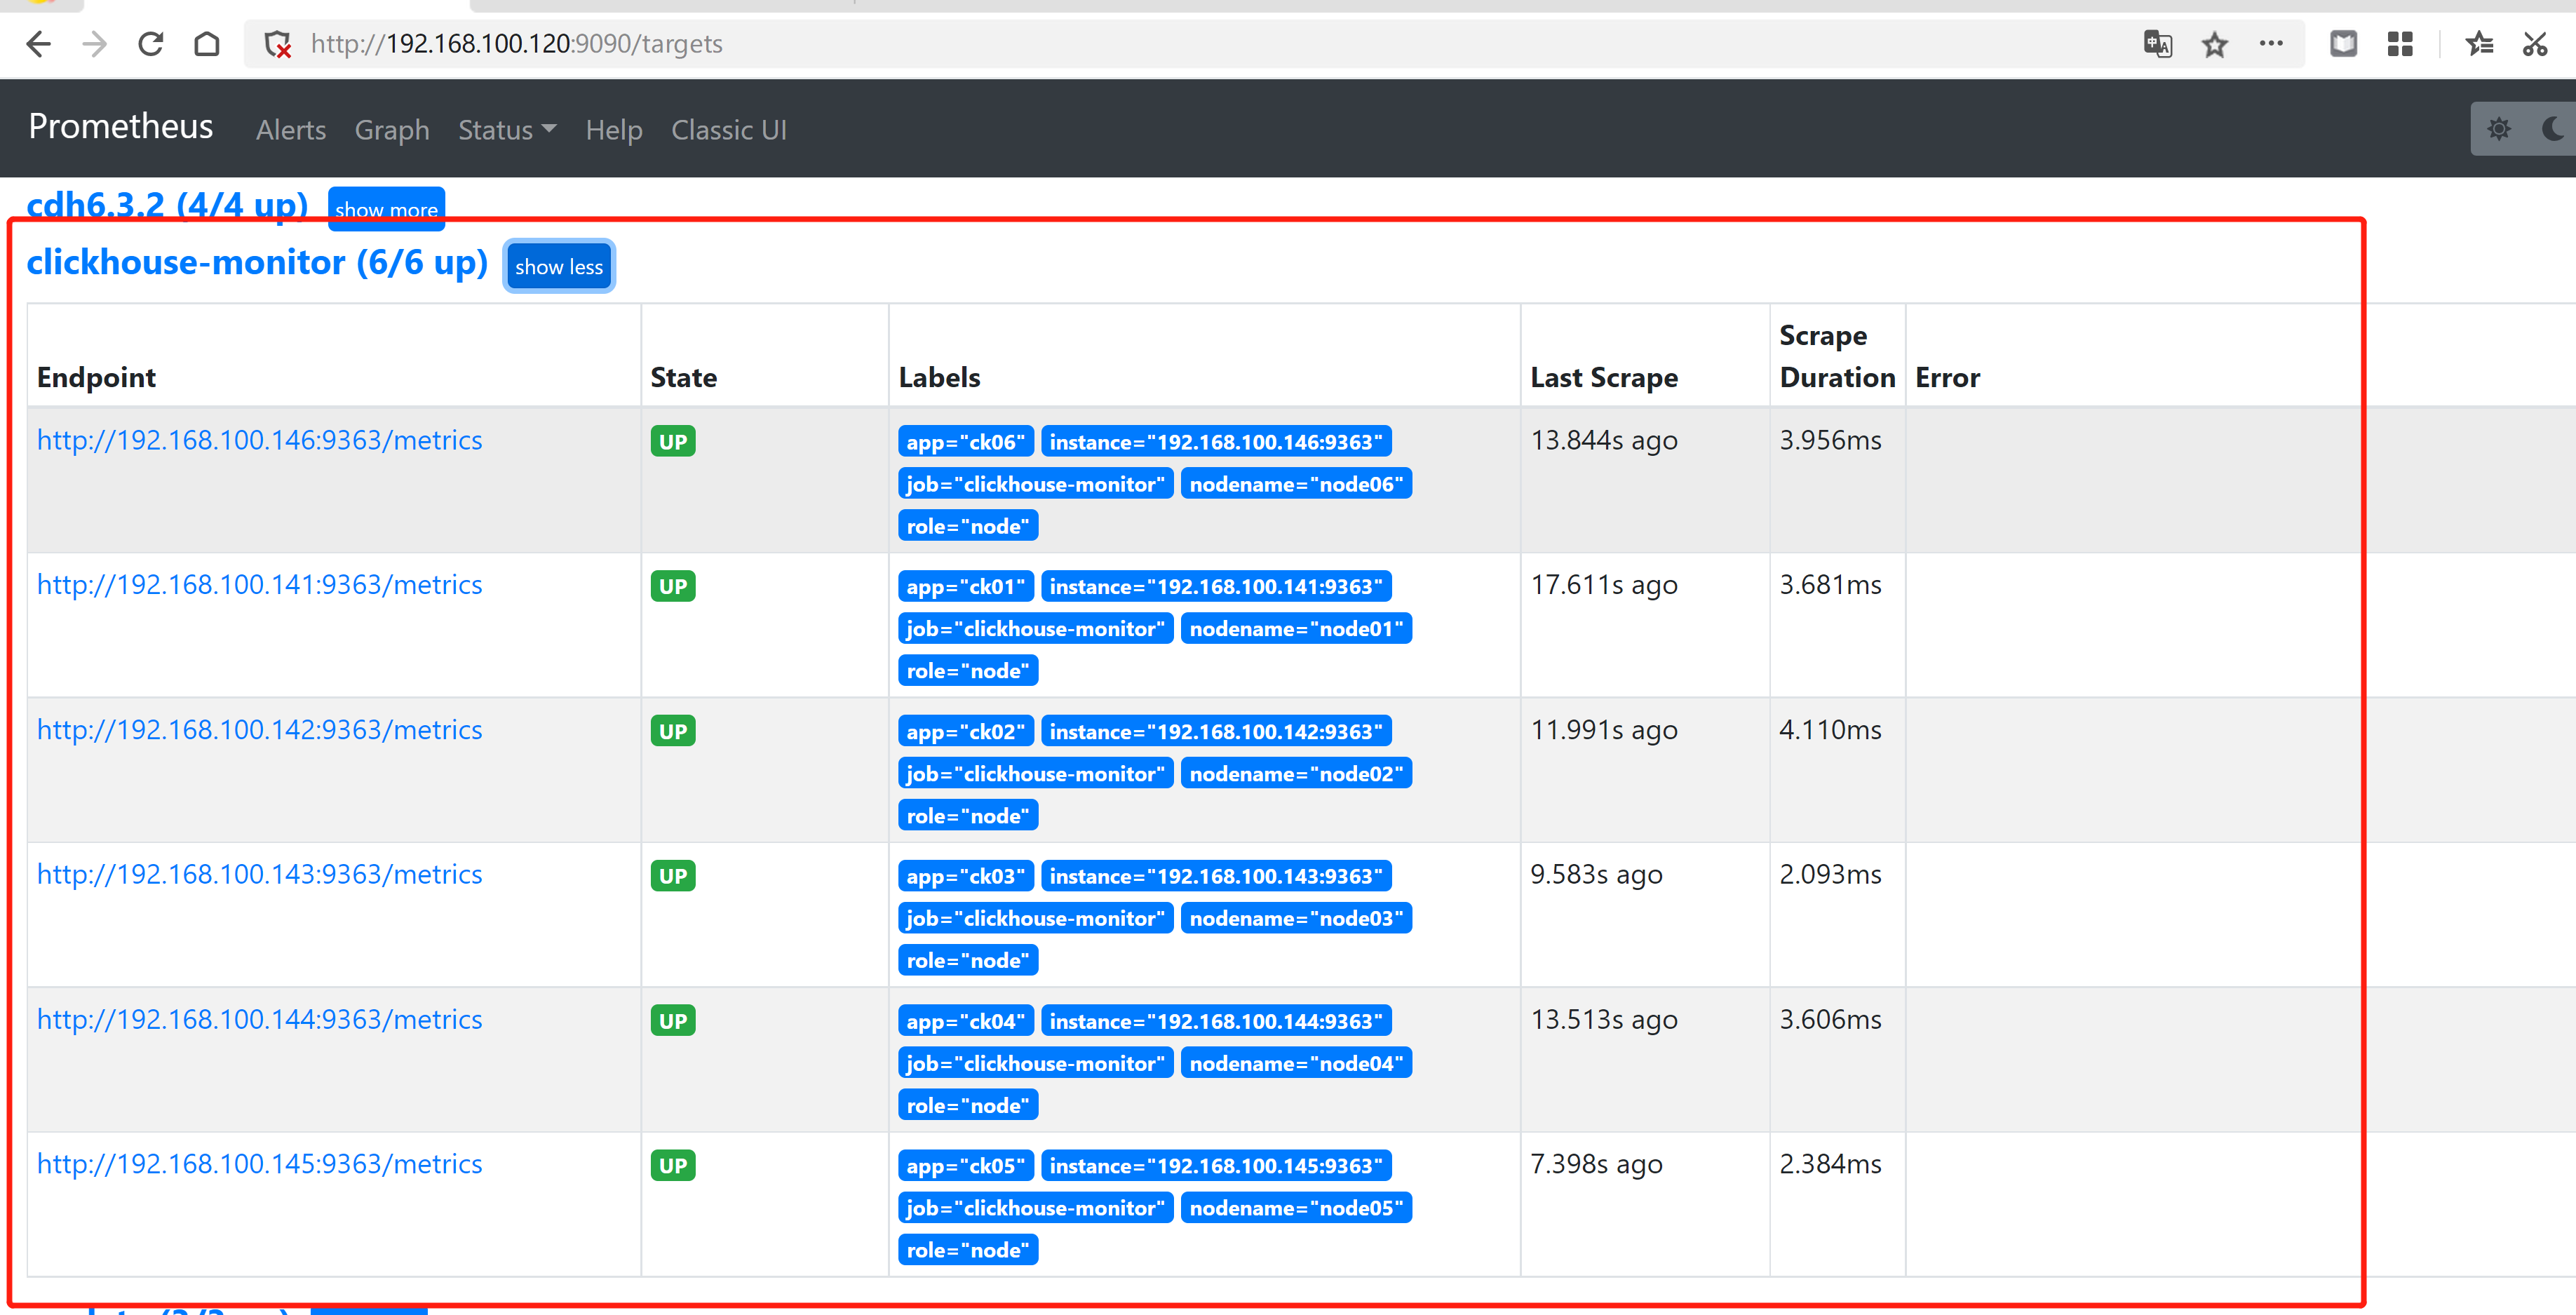This screenshot has height=1315, width=2576.
Task: Open the Alerts page
Action: [291, 130]
